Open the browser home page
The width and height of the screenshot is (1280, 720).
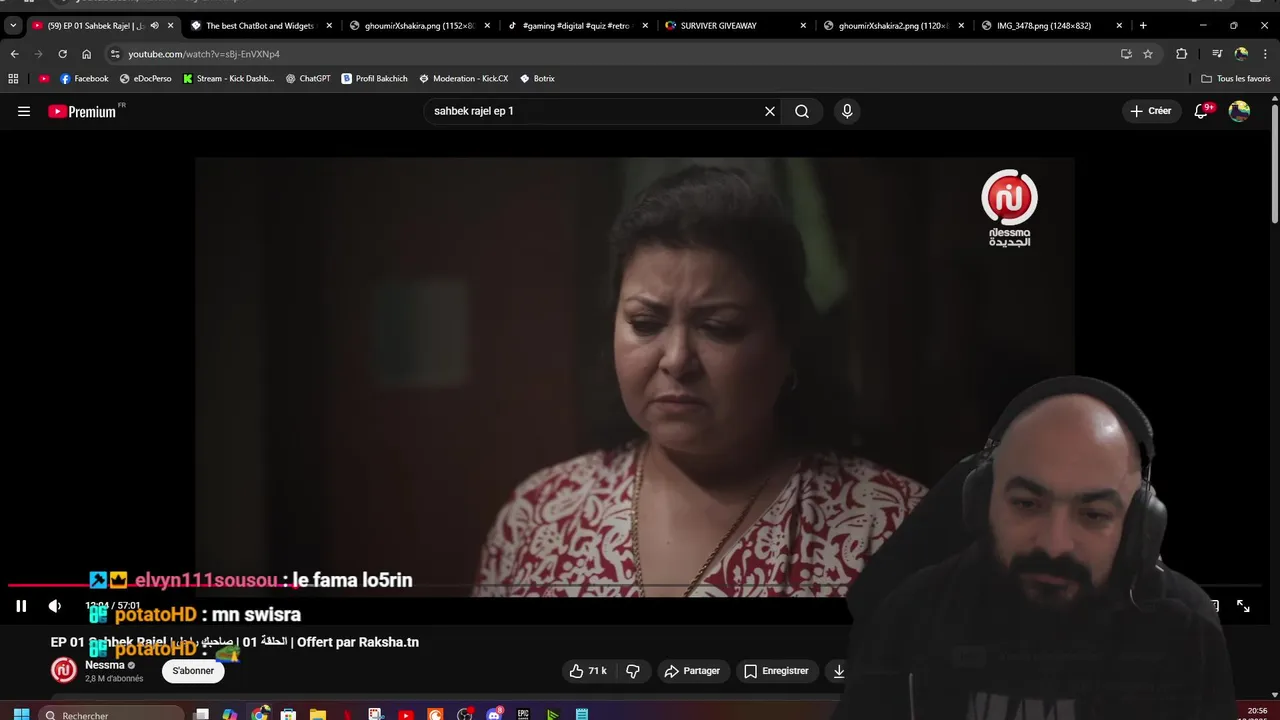click(x=86, y=54)
